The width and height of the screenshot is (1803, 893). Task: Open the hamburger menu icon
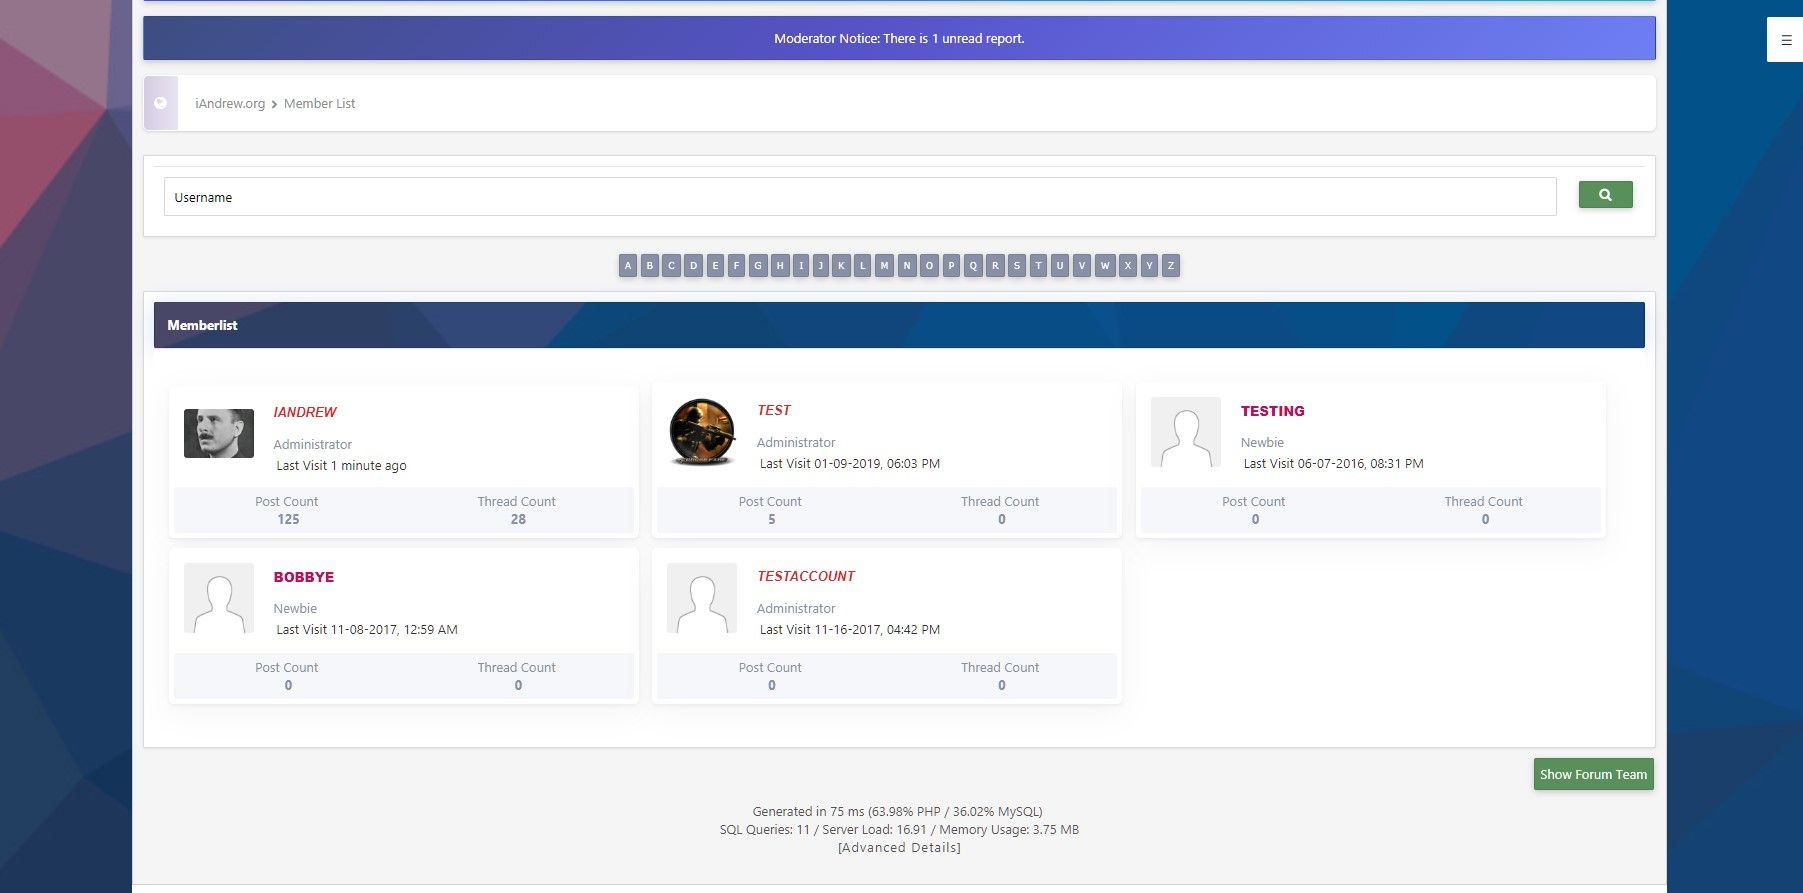[x=1786, y=41]
